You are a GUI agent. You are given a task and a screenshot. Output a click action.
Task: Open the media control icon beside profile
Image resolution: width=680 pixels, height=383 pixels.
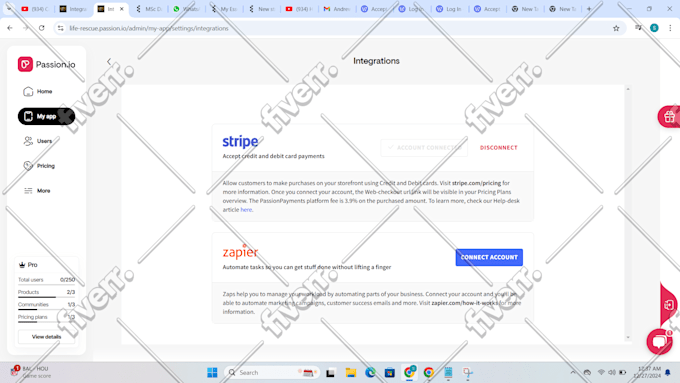tap(638, 28)
